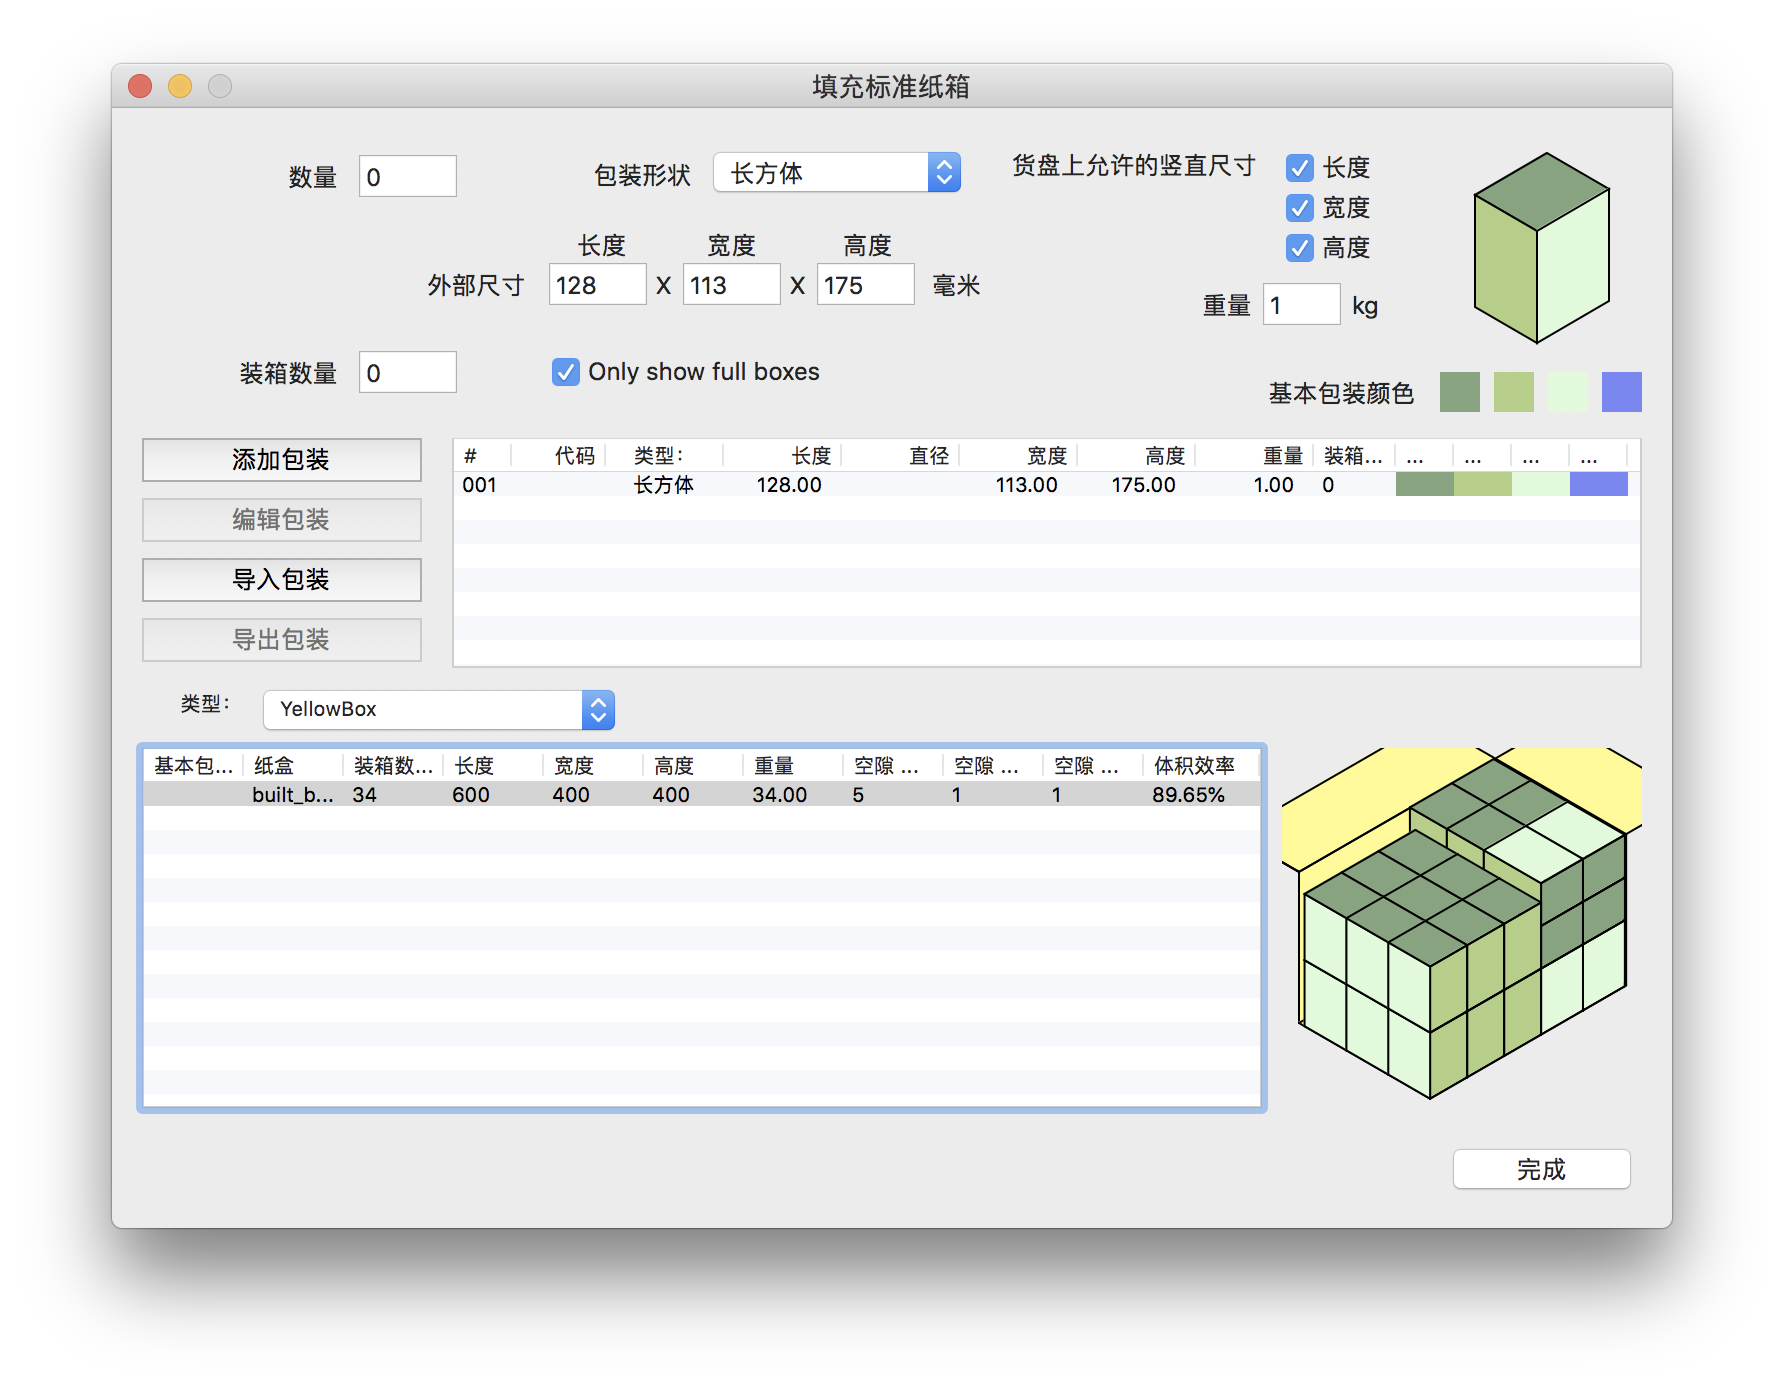
Task: Click the 导出包装 button
Action: [281, 640]
